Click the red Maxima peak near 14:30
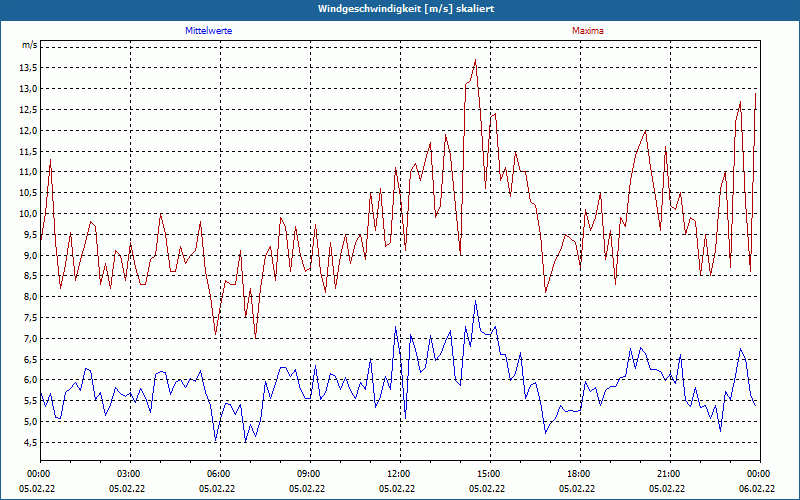 pyautogui.click(x=475, y=60)
